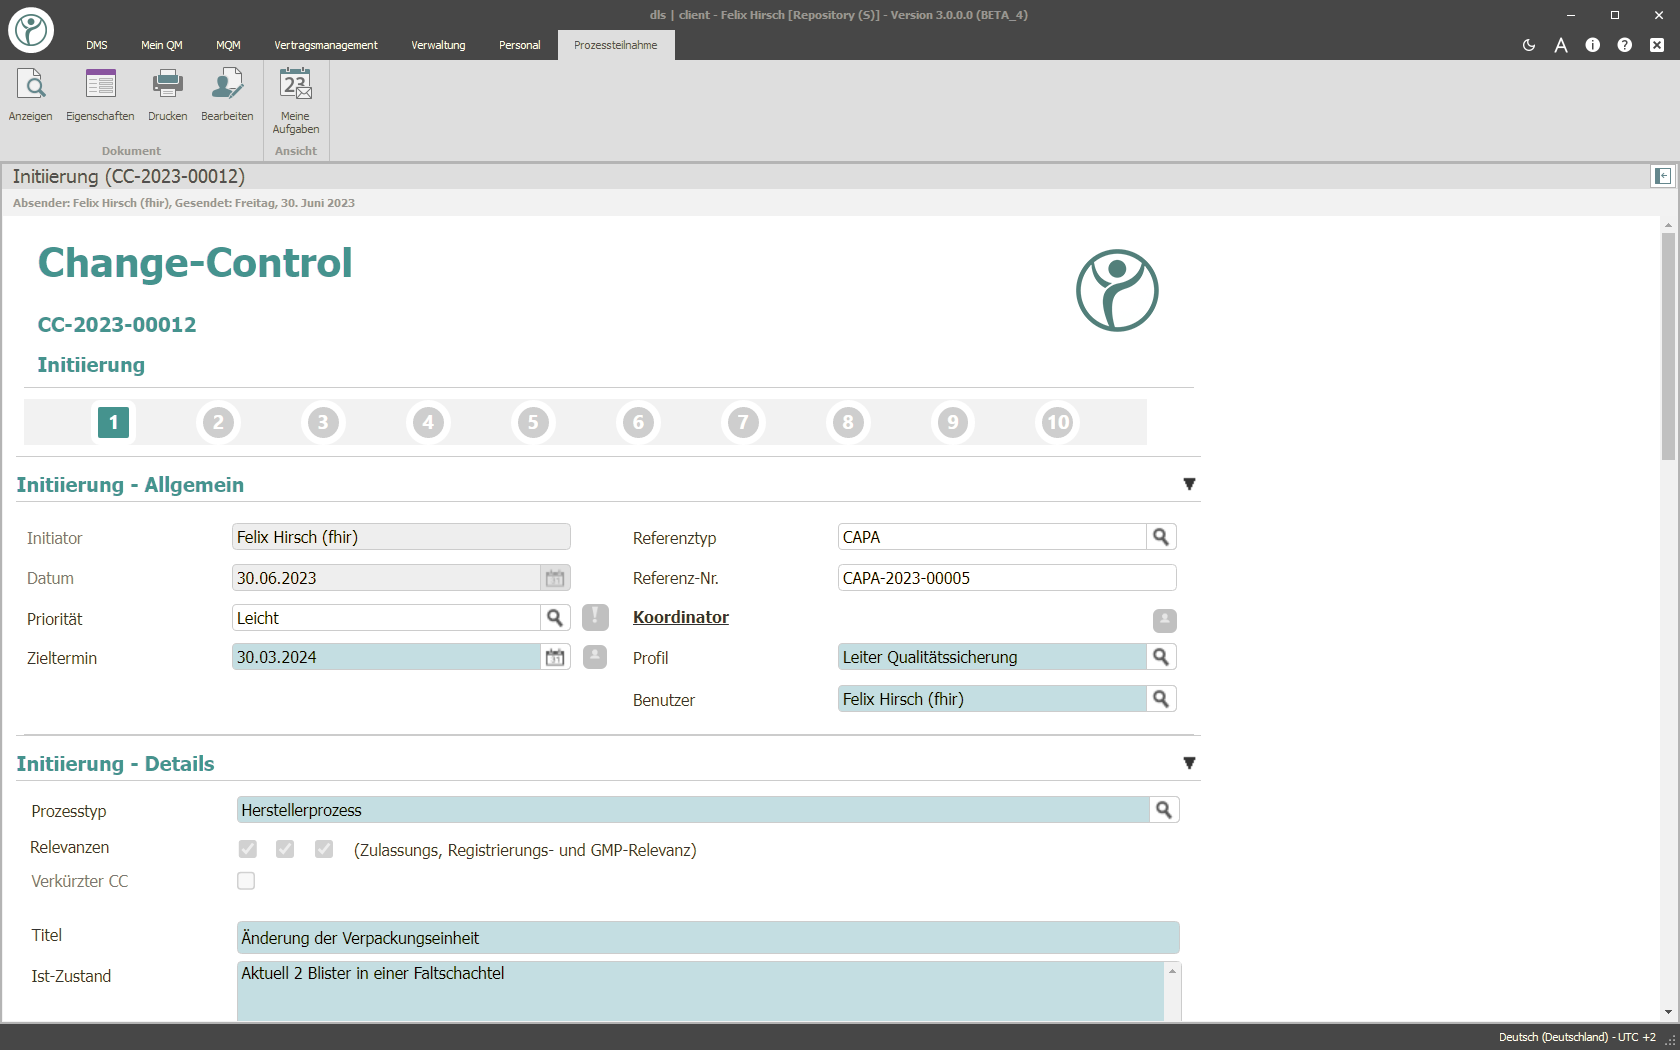Viewport: 1680px width, 1050px height.
Task: Open the Vertragsmanagement tab
Action: [x=325, y=45]
